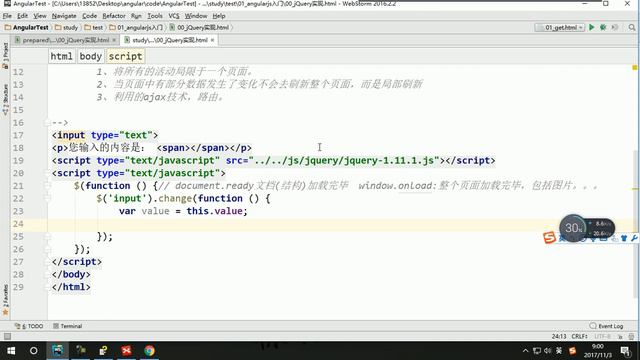Open the Help menu
640x360 pixels.
(x=219, y=16)
